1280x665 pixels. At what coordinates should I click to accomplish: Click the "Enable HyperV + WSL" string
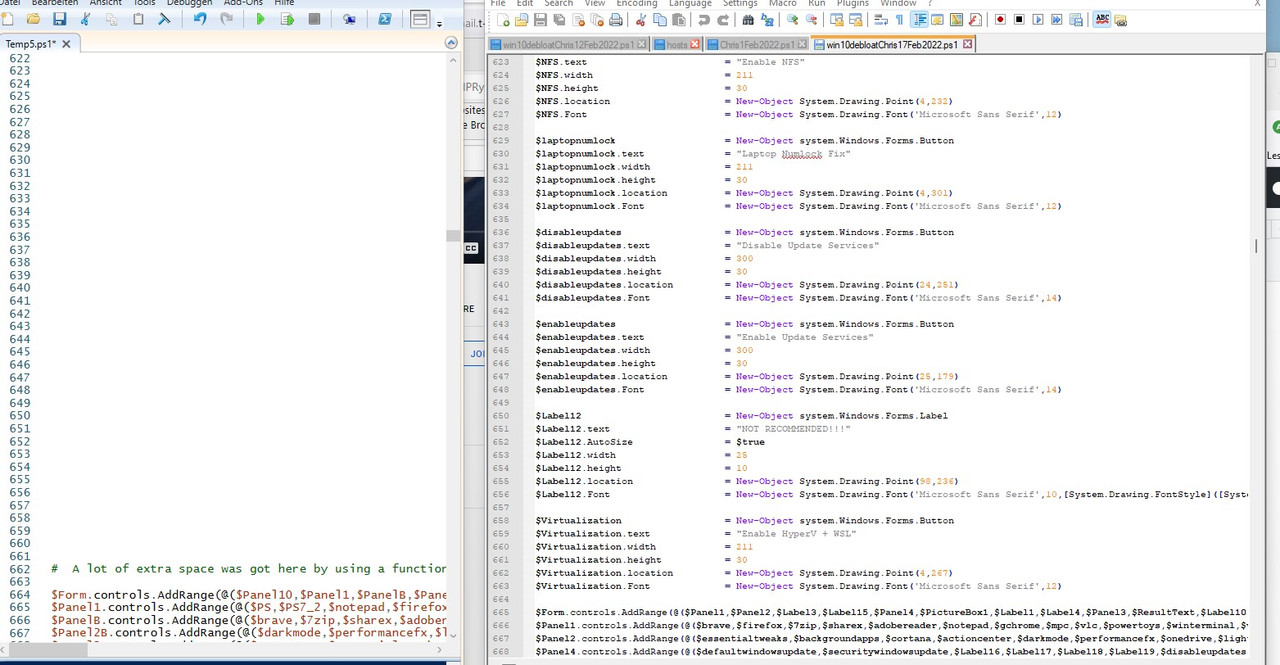tap(796, 534)
